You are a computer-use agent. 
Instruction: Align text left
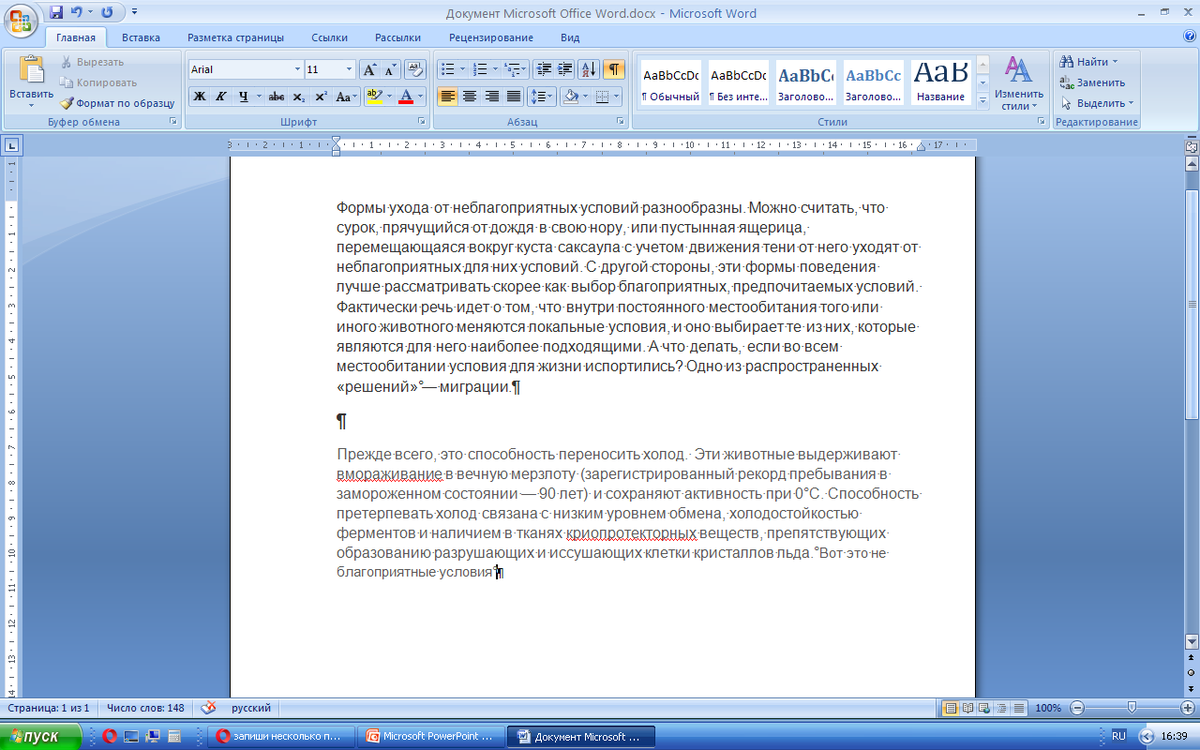pyautogui.click(x=447, y=97)
